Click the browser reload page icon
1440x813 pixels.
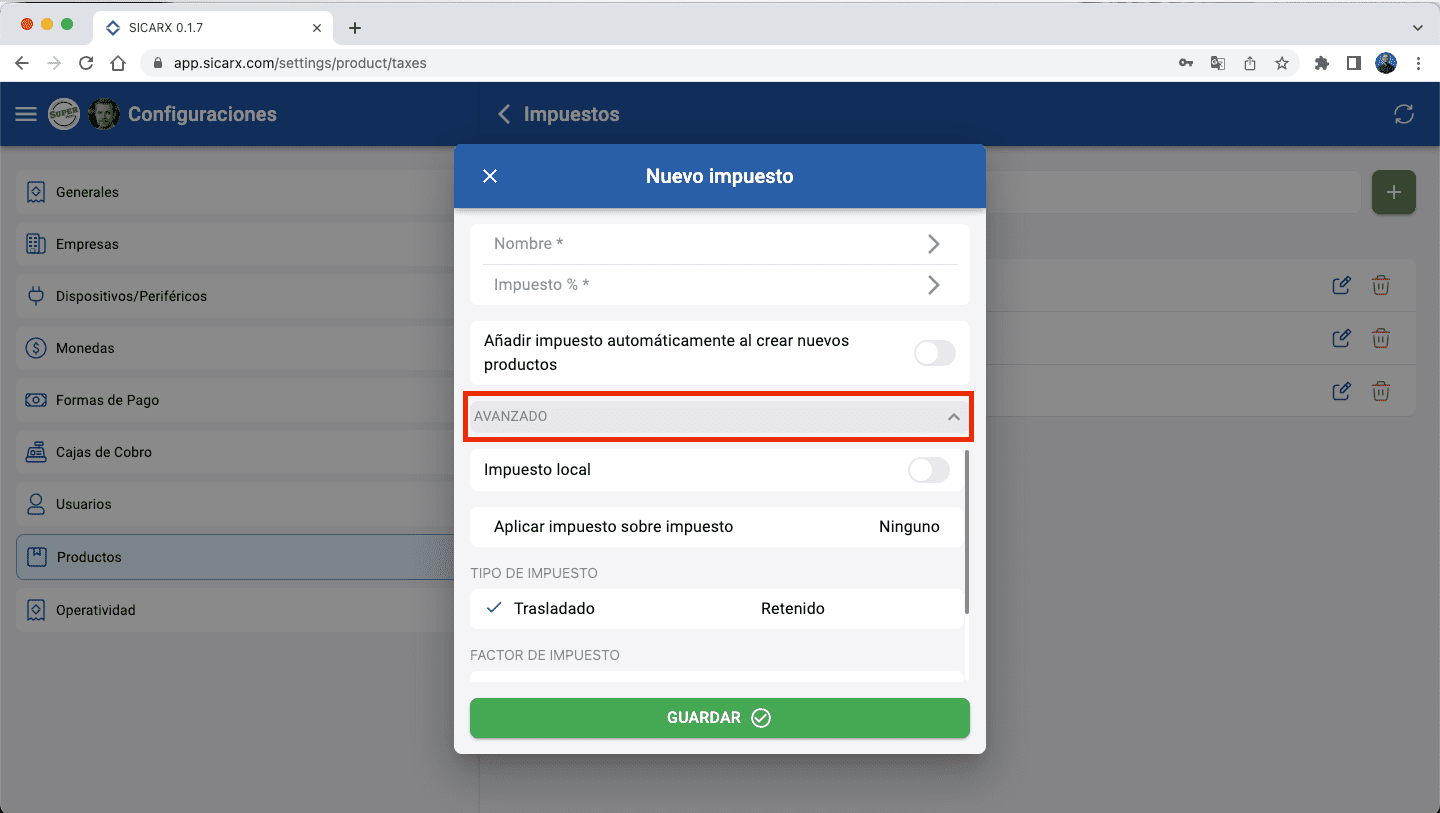click(86, 63)
